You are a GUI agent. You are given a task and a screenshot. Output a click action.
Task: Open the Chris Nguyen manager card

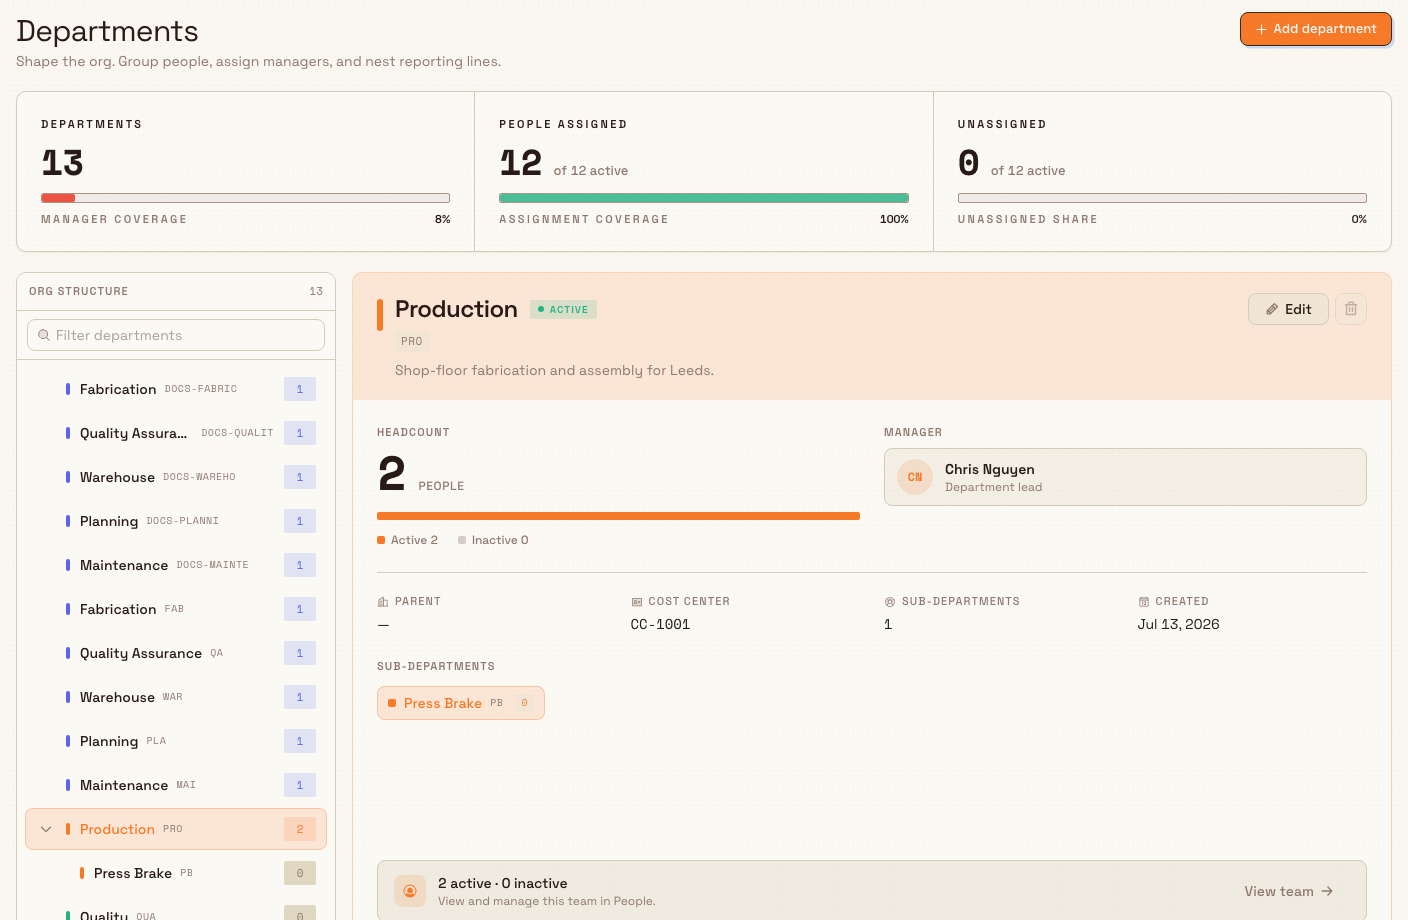1125,477
